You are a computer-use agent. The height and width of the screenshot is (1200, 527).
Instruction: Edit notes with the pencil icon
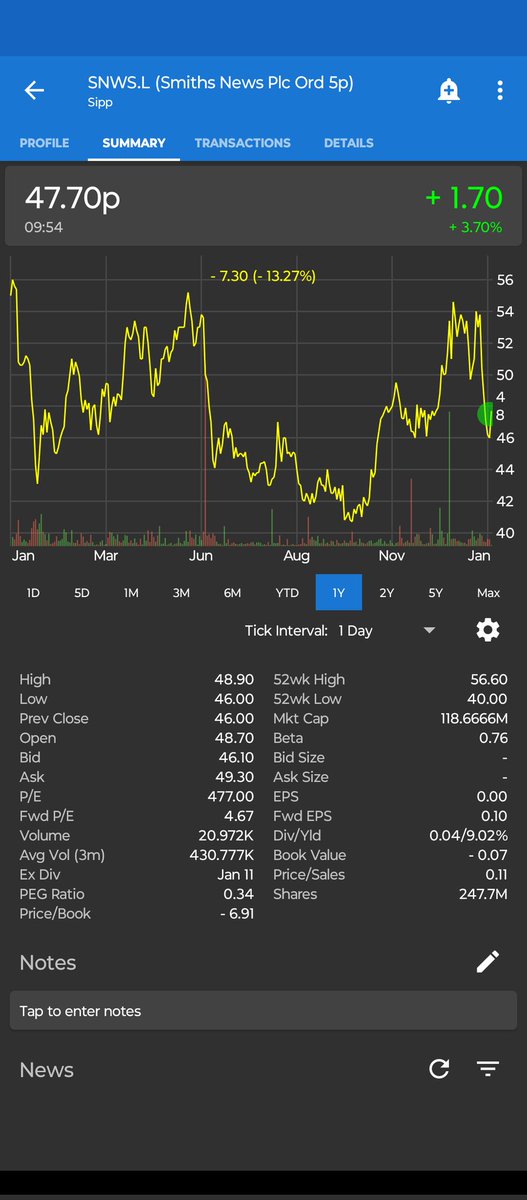pos(487,962)
